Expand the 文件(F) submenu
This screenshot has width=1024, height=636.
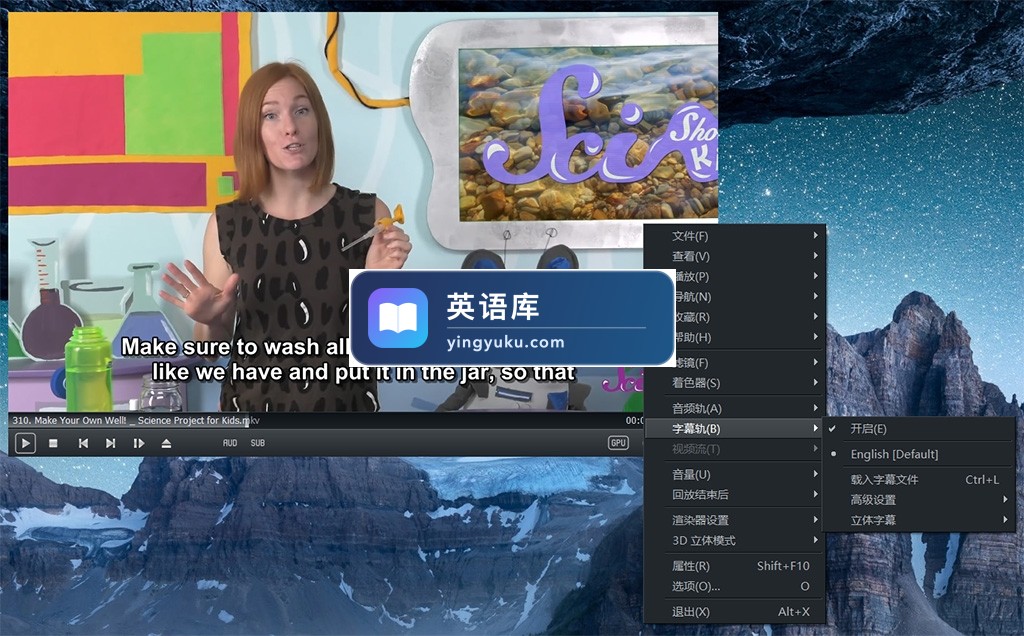coord(735,236)
